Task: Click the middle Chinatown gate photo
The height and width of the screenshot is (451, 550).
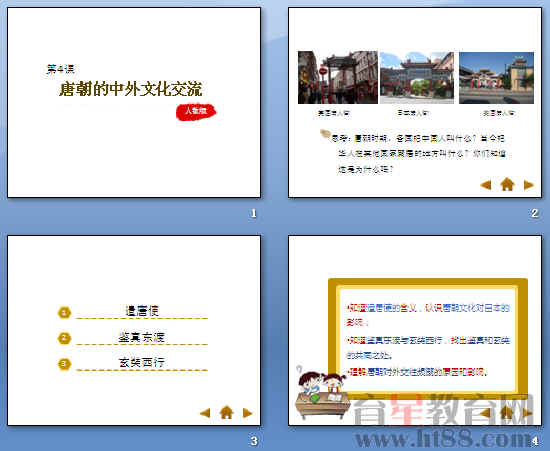Action: (x=417, y=78)
